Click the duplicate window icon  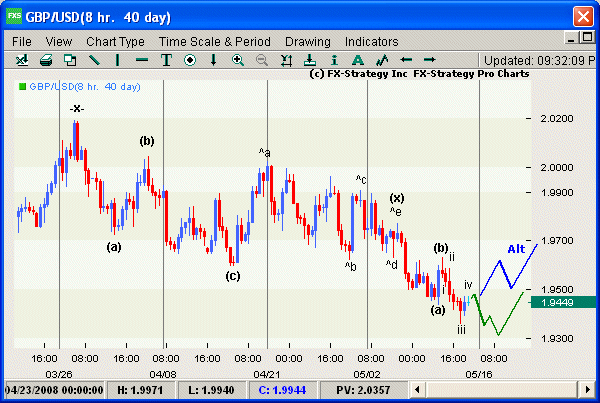coord(70,60)
